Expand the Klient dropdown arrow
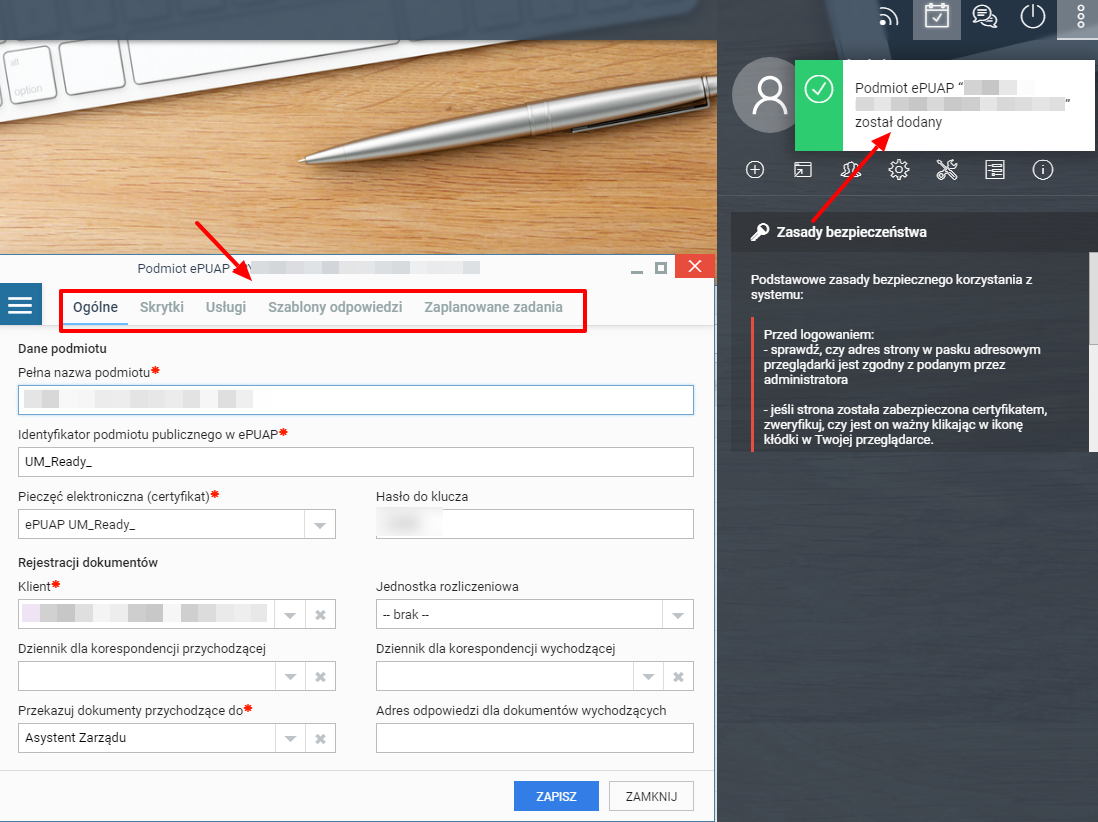 click(290, 615)
